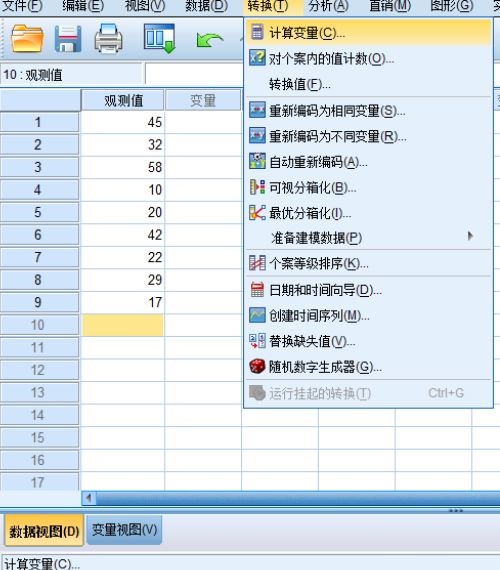This screenshot has height=570, width=500.
Task: Select 重新编码为不同变量(R)... entry
Action: [x=369, y=136]
